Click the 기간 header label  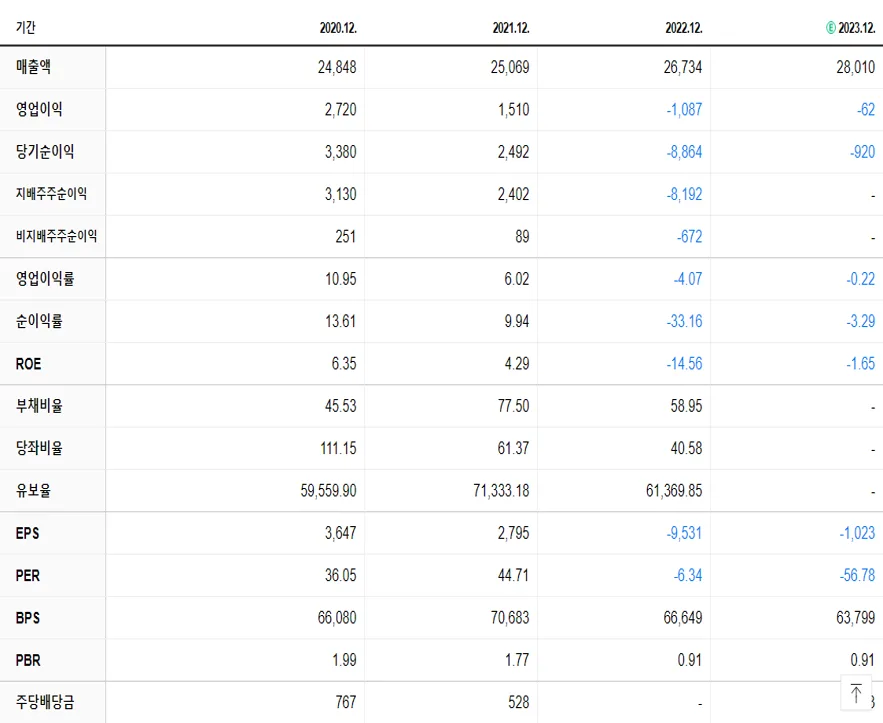[x=26, y=28]
